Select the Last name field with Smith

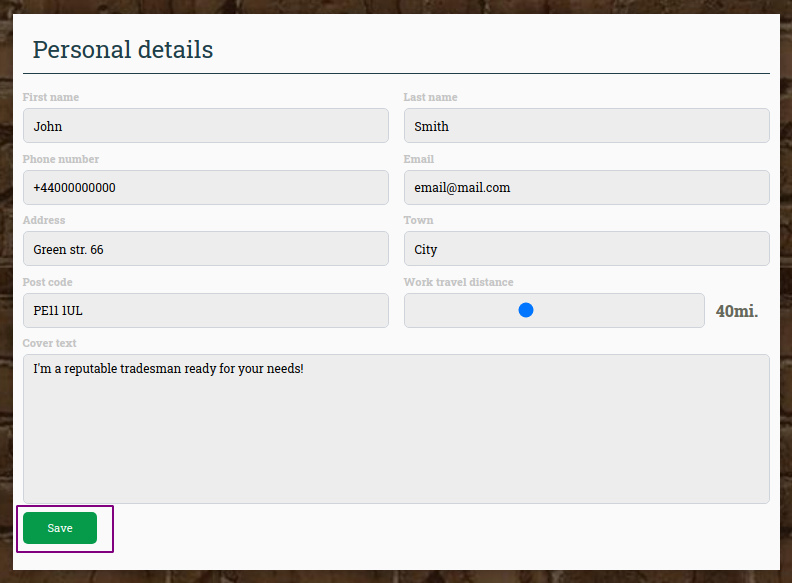pyautogui.click(x=586, y=125)
